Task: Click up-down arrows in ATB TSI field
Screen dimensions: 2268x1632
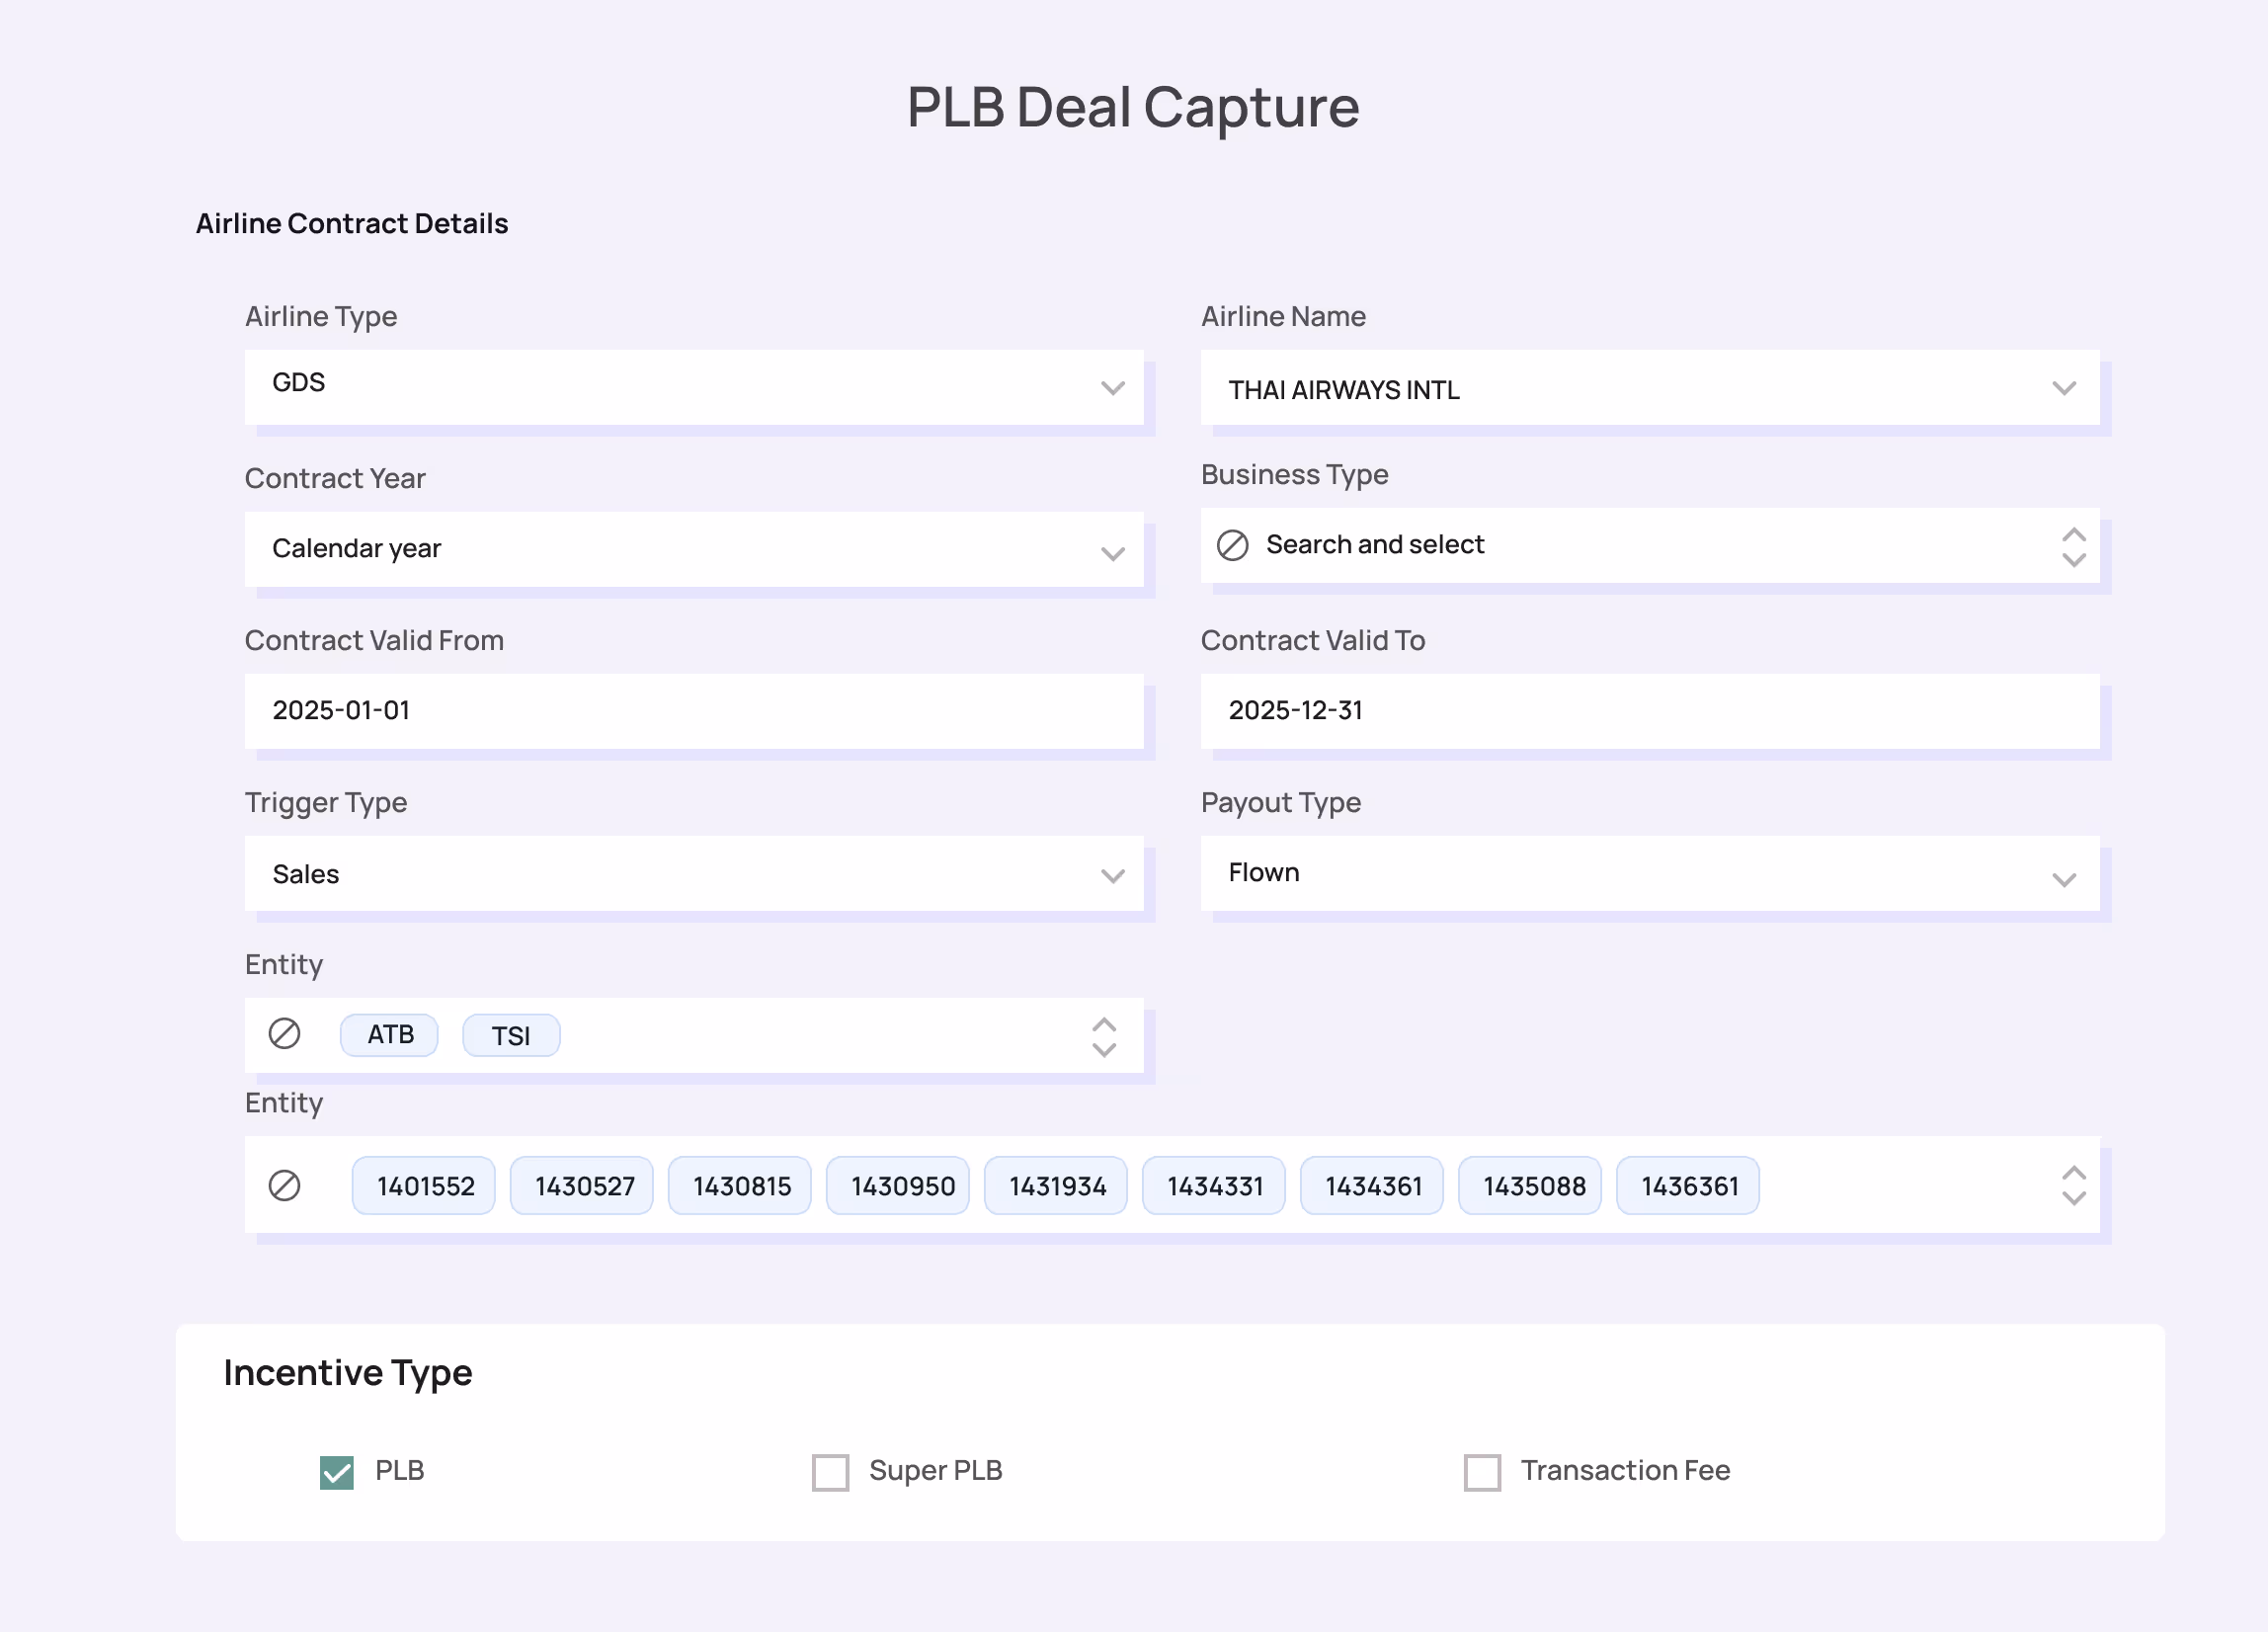Action: pyautogui.click(x=1104, y=1037)
